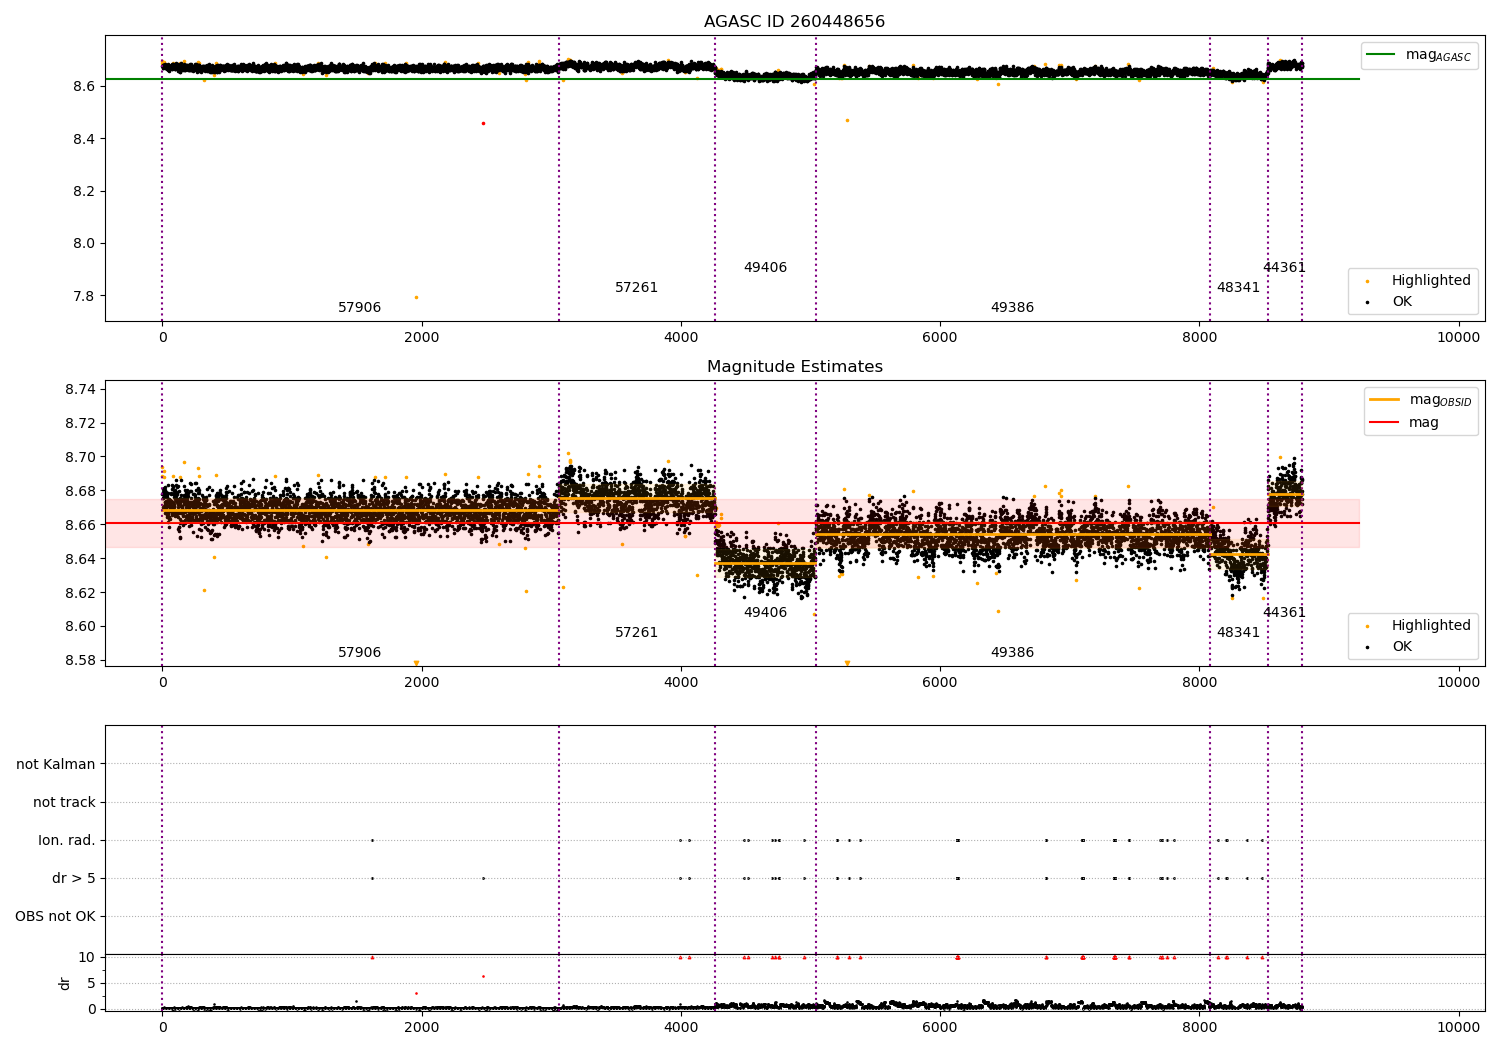This screenshot has height=1050, width=1500.
Task: Click obsid label 57261 in Magnitude Estimates plot
Action: point(636,633)
